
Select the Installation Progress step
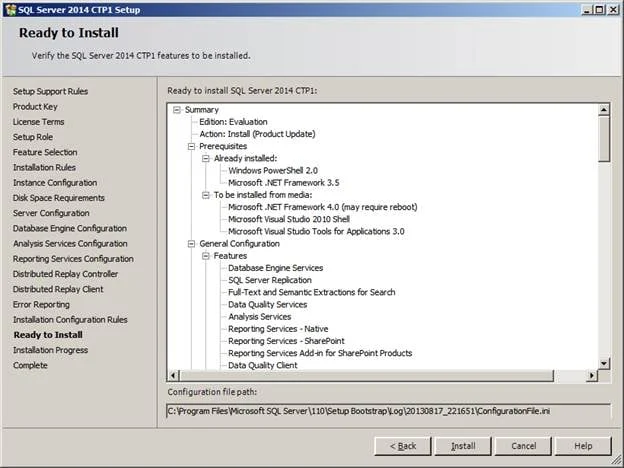(x=50, y=350)
